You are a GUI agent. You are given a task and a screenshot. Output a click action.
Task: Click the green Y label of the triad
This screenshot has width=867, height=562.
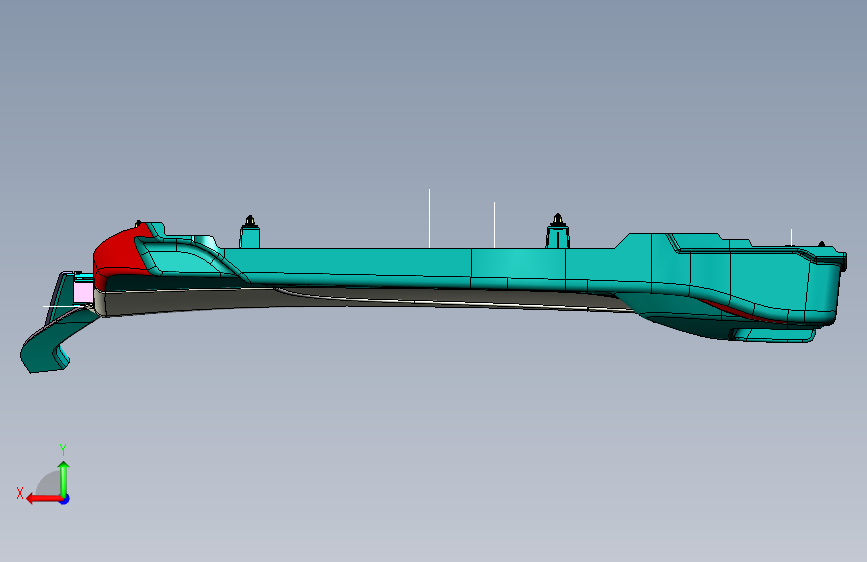[x=63, y=449]
